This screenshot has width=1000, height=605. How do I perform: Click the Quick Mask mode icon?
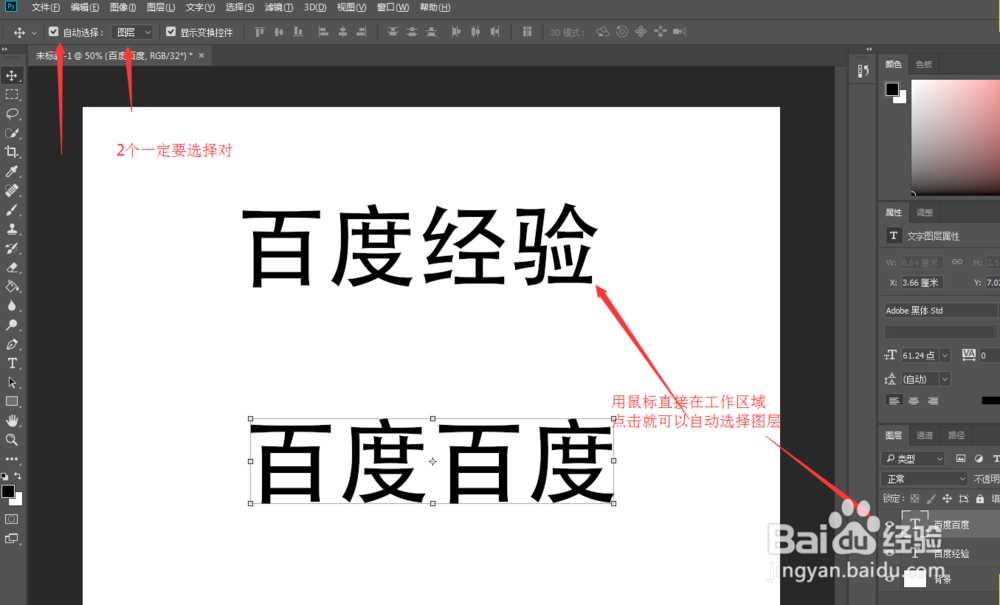click(11, 519)
